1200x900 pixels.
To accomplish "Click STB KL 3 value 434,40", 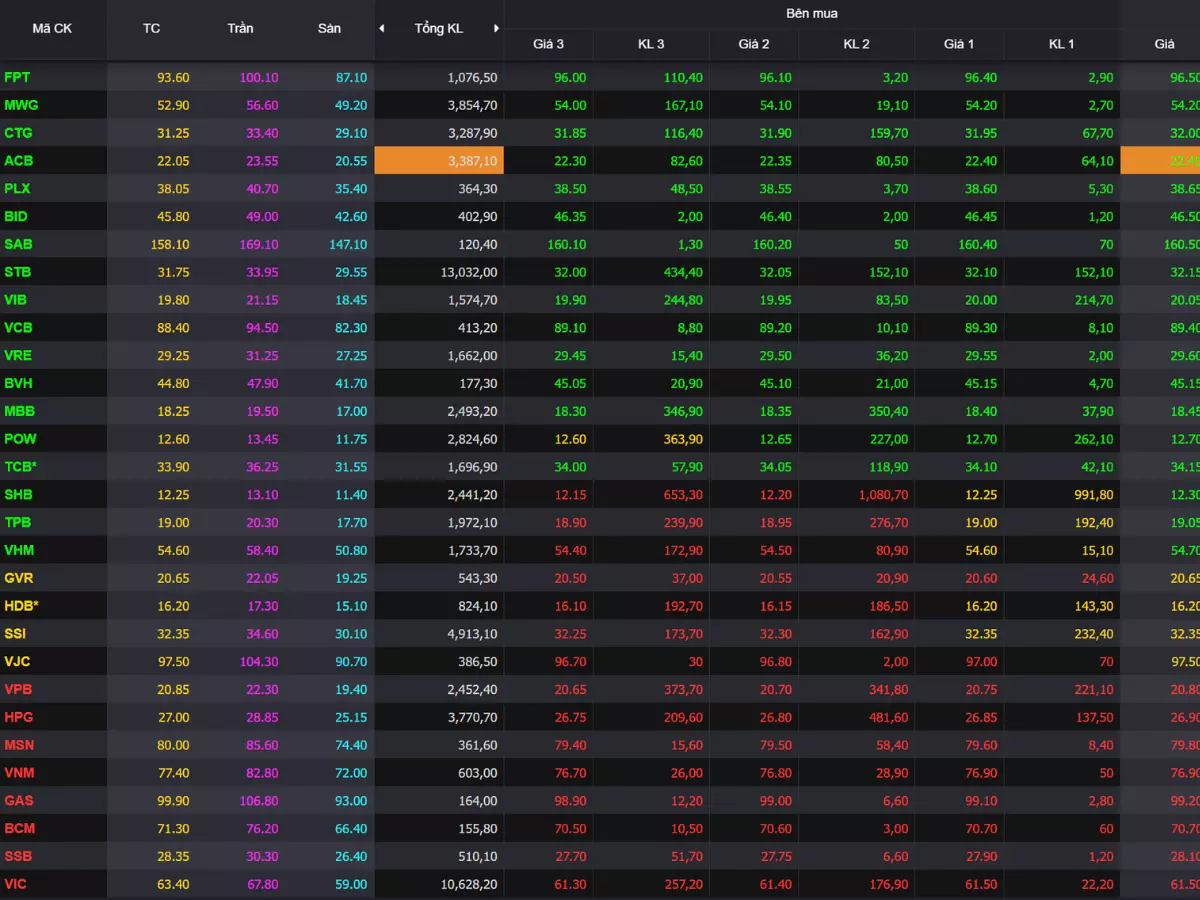I will tap(681, 272).
